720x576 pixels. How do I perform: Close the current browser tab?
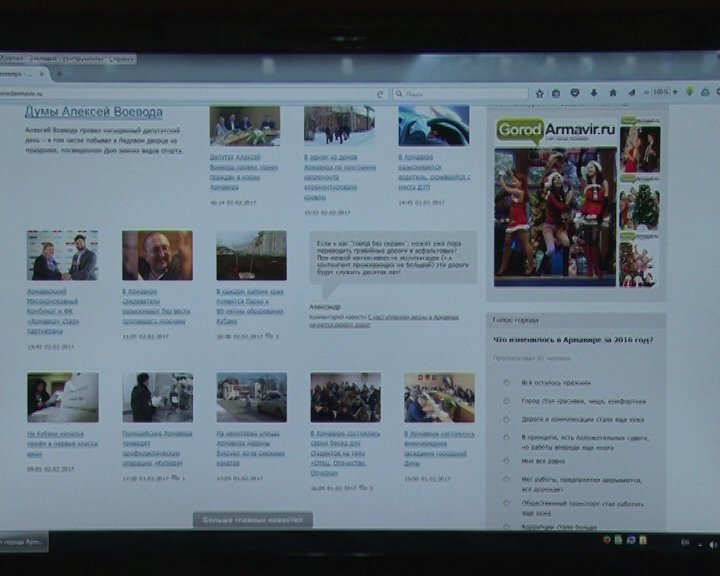coord(42,74)
